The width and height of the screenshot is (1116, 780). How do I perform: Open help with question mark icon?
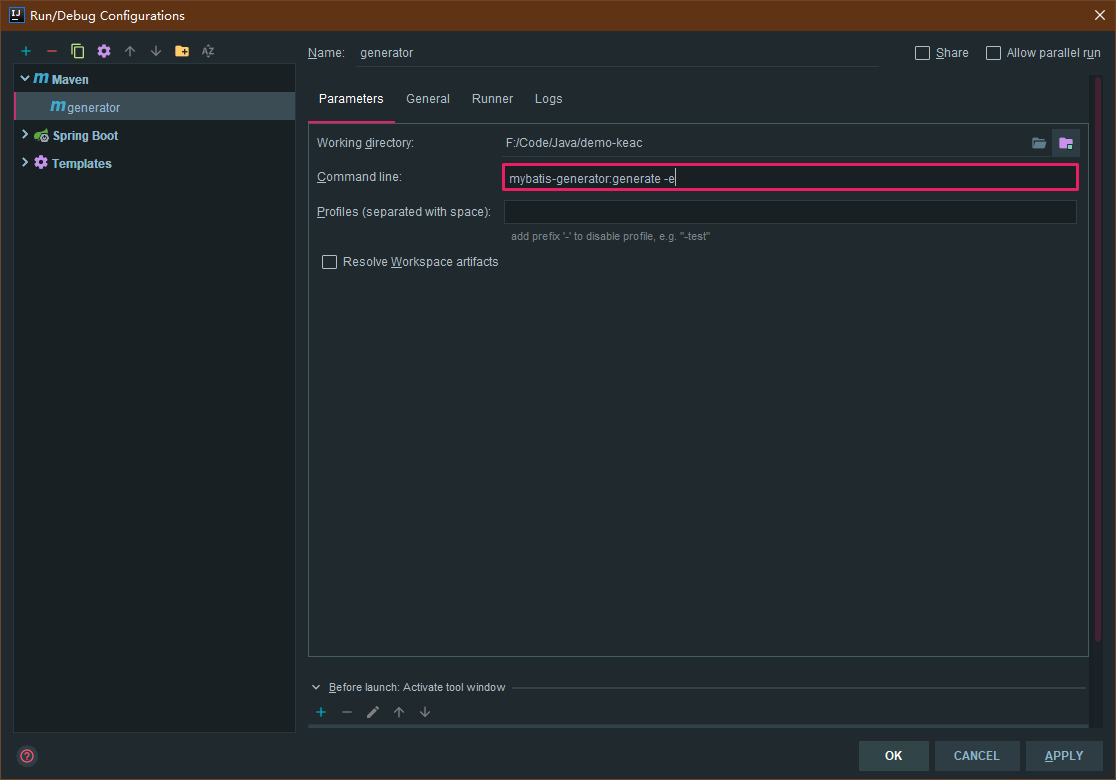[x=27, y=756]
